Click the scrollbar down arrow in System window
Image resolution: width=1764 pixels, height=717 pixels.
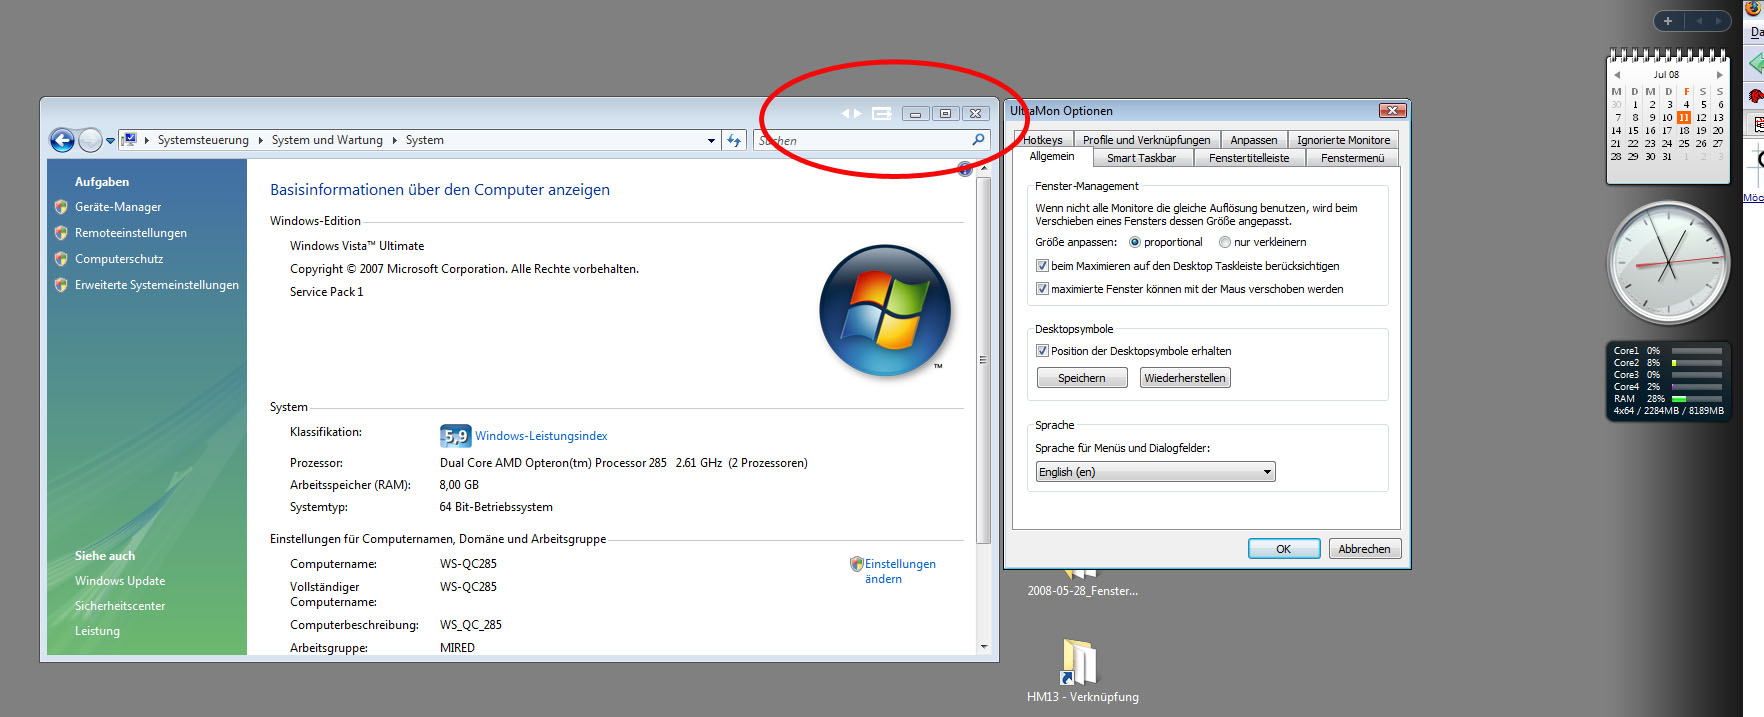point(983,647)
